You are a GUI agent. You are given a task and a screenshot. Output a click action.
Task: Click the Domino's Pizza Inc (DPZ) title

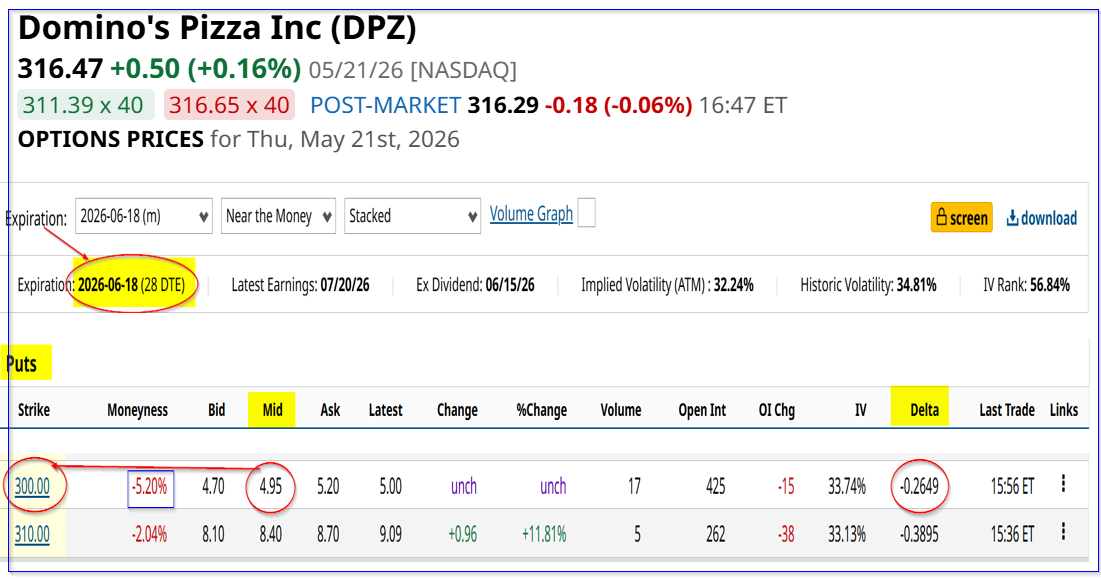(x=217, y=29)
